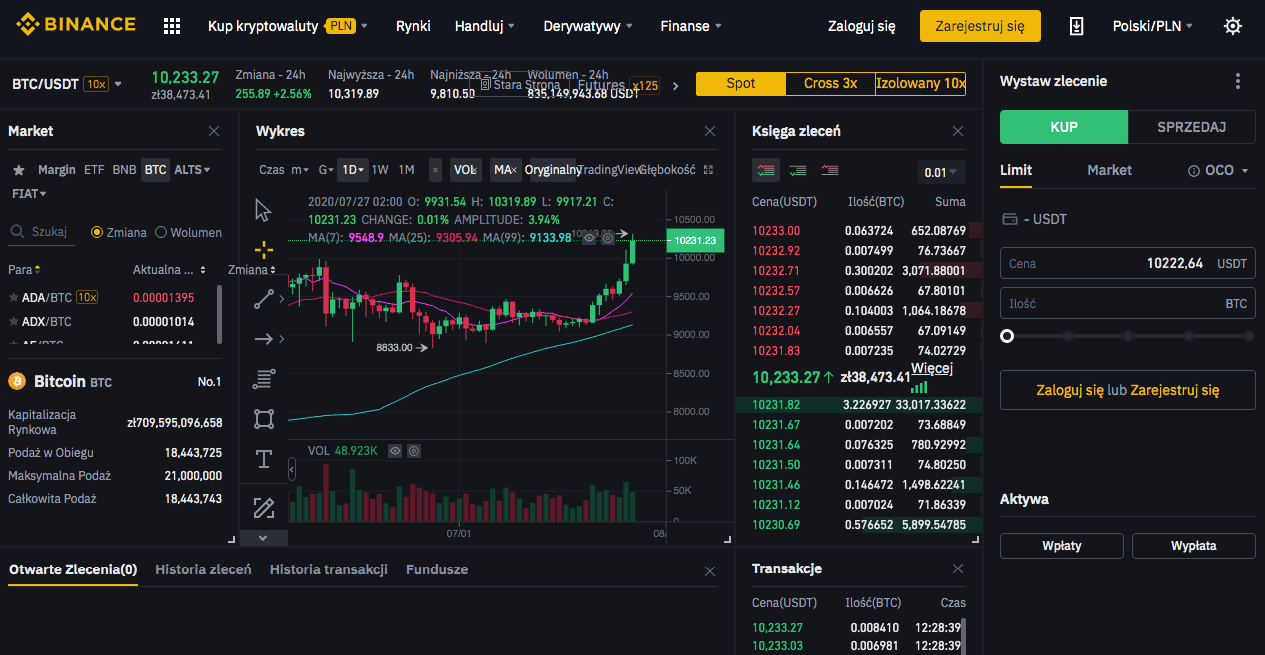Switch to the Historia transakcji tab
Screen dimensions: 1265x655
point(328,569)
